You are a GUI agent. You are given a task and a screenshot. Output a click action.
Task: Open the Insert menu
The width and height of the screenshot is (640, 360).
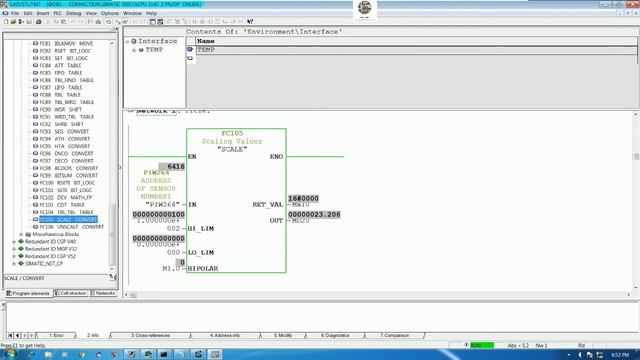pyautogui.click(x=42, y=13)
